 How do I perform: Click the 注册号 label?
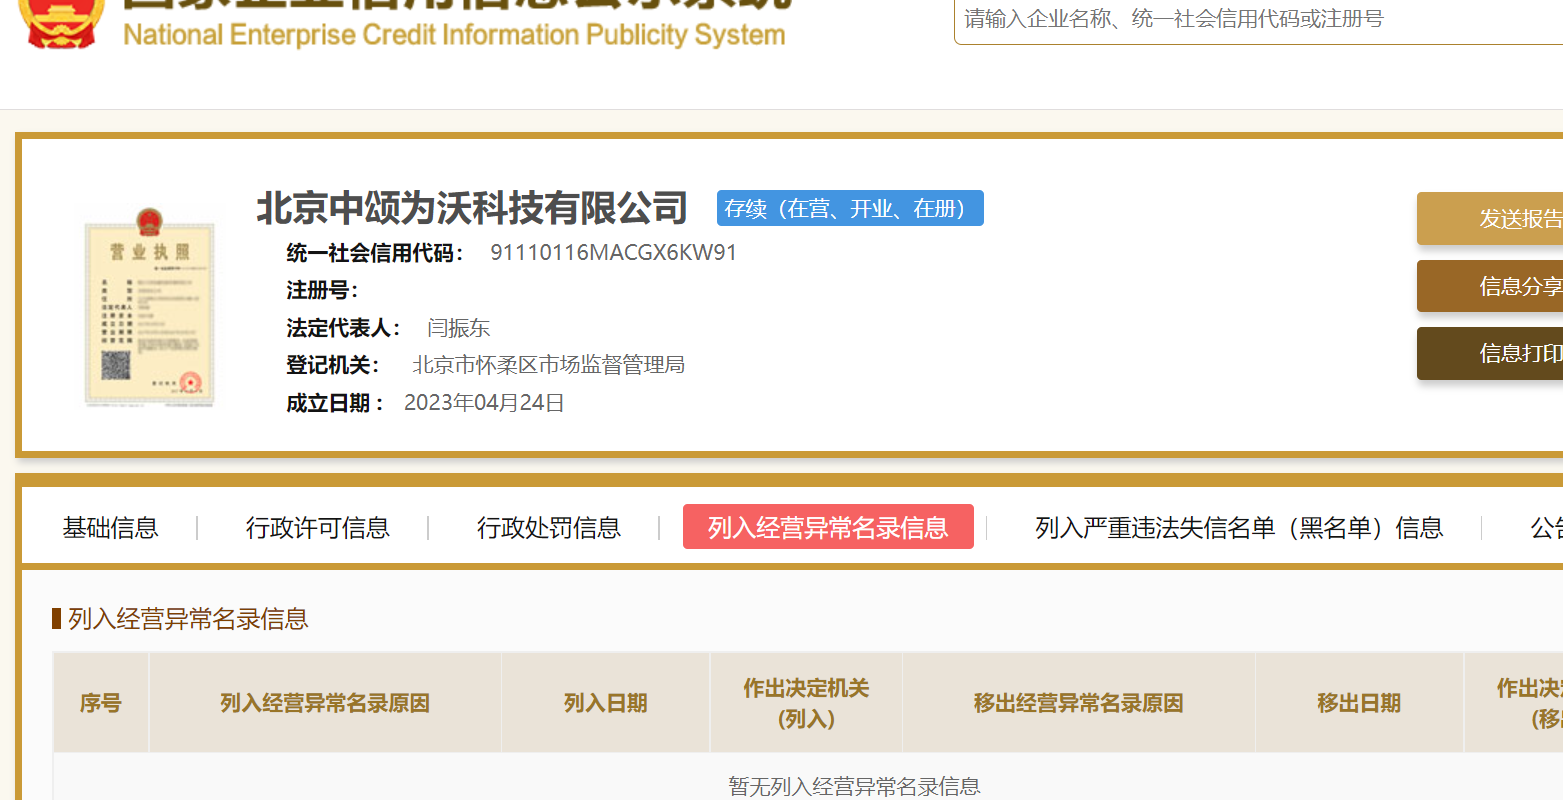[322, 290]
